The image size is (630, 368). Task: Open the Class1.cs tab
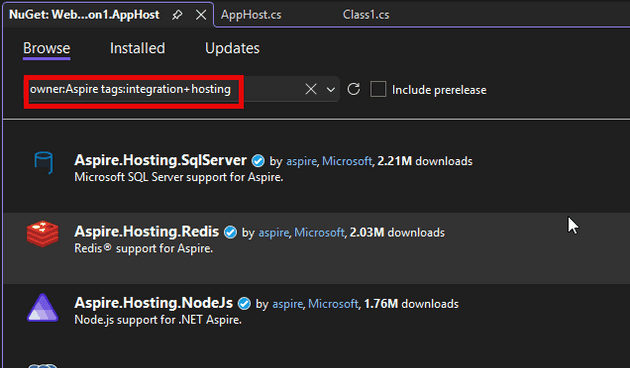(366, 15)
